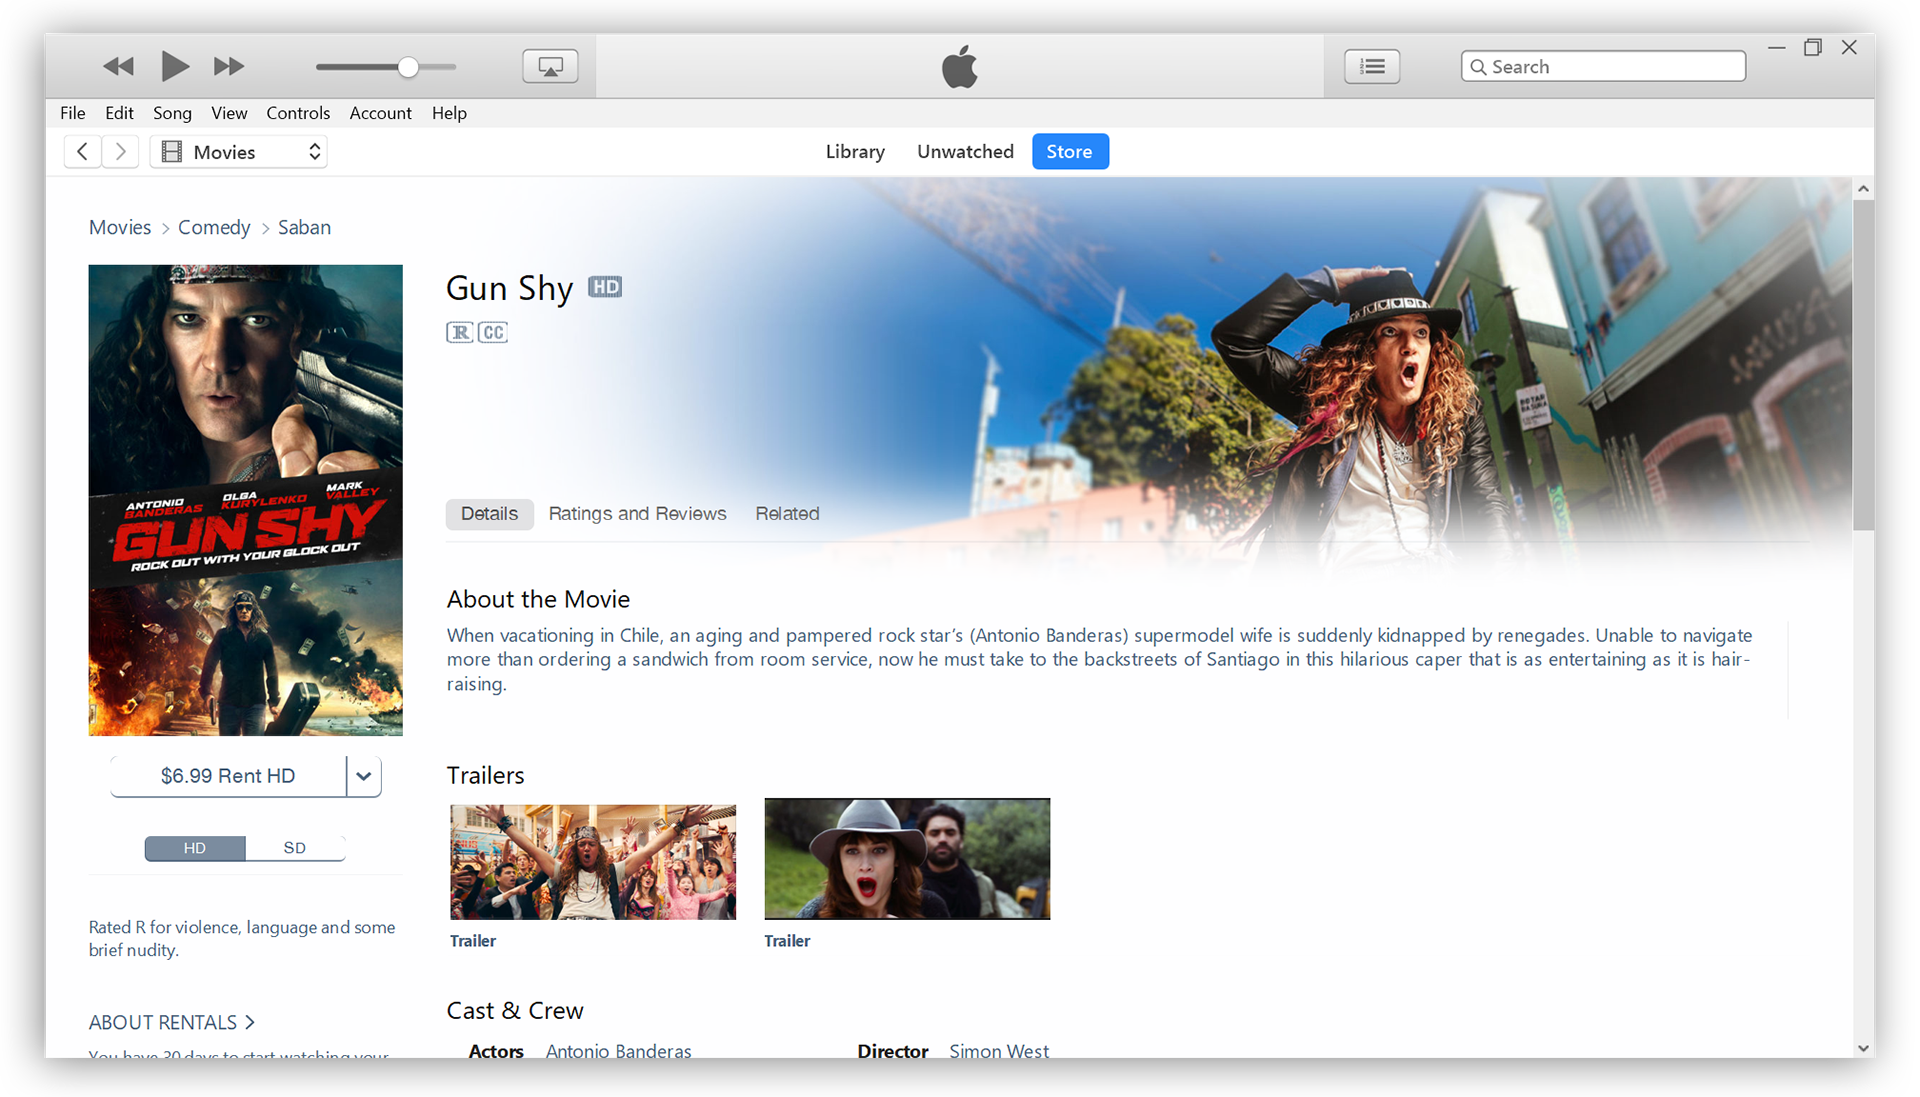The height and width of the screenshot is (1097, 1920).
Task: Click the scrollbar up arrow
Action: click(x=1863, y=188)
